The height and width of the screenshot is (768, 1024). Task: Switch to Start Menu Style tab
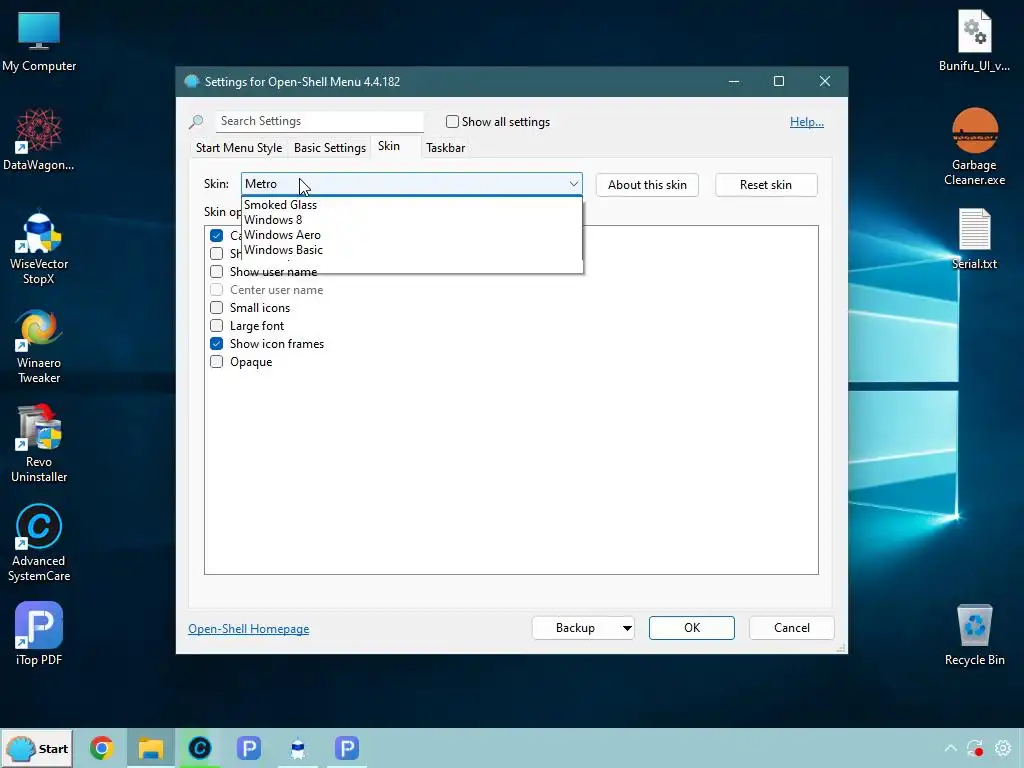click(239, 148)
